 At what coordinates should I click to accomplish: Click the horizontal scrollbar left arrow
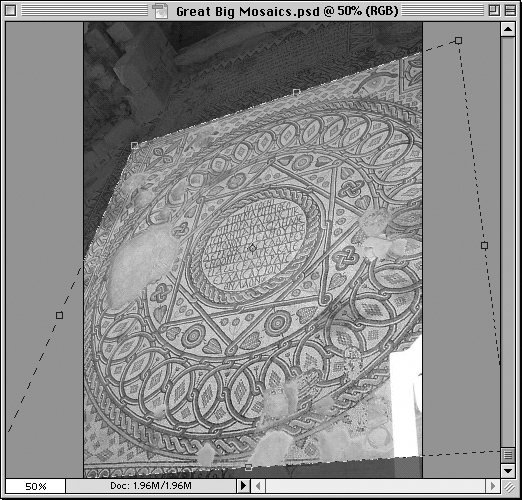tap(258, 486)
